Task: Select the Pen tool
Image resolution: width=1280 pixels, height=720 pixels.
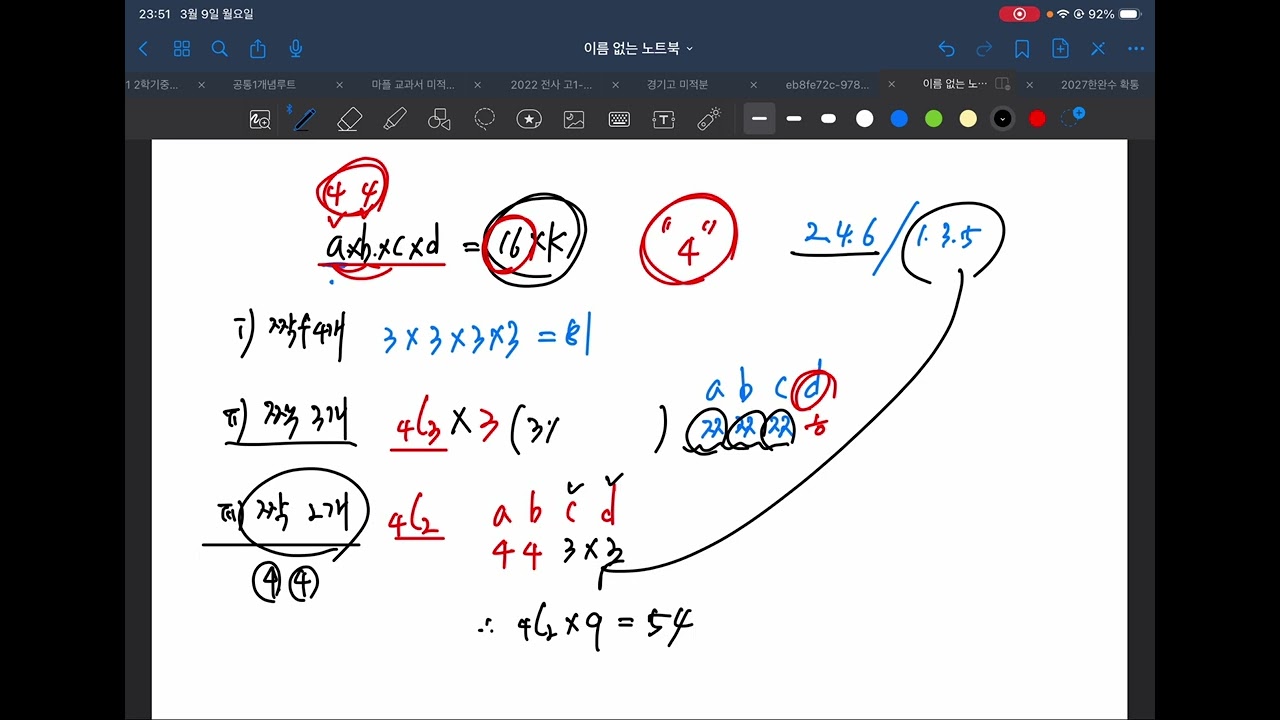Action: 304,120
